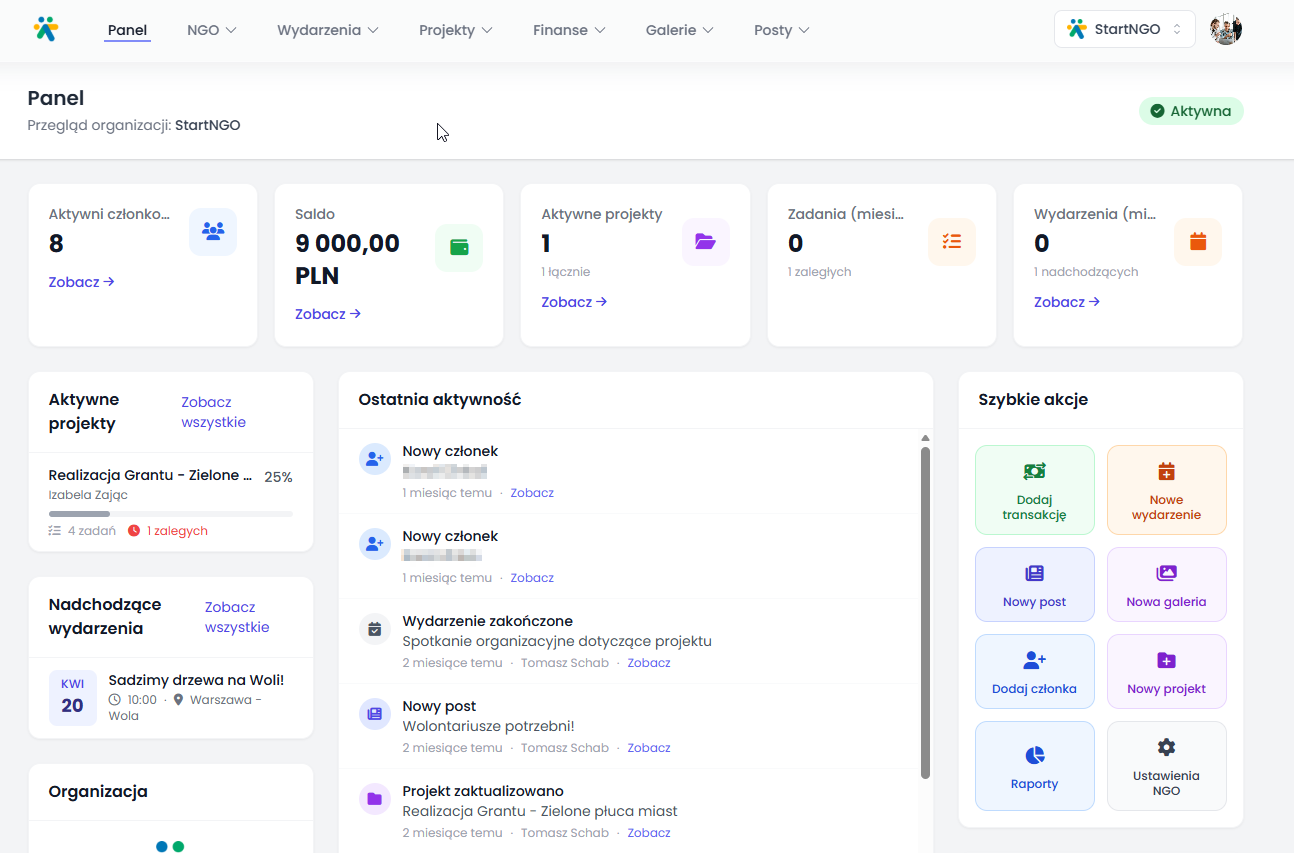The width and height of the screenshot is (1294, 853).
Task: Click the Dodaj transakcję quick action icon
Action: click(1034, 472)
